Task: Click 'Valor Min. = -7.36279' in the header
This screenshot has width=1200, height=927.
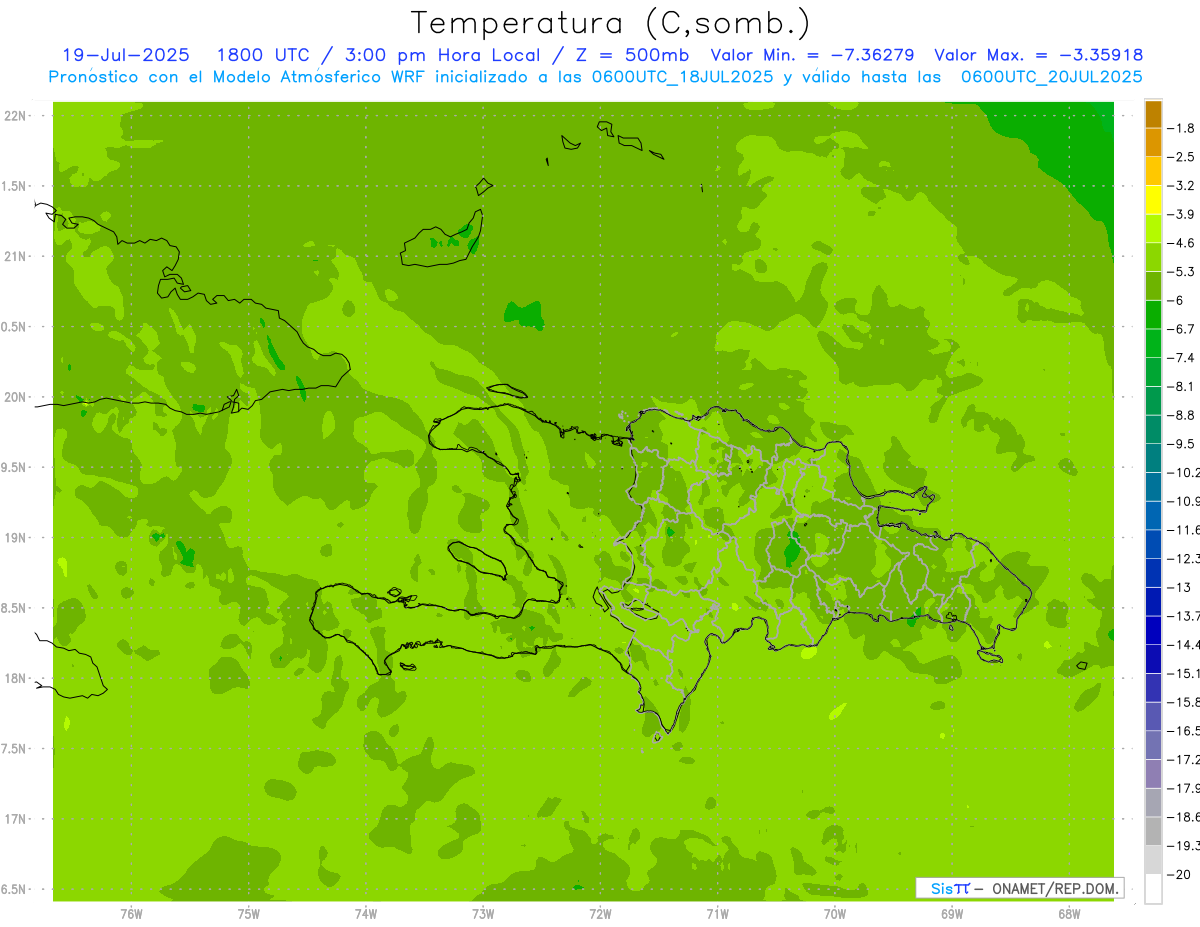Action: click(813, 55)
